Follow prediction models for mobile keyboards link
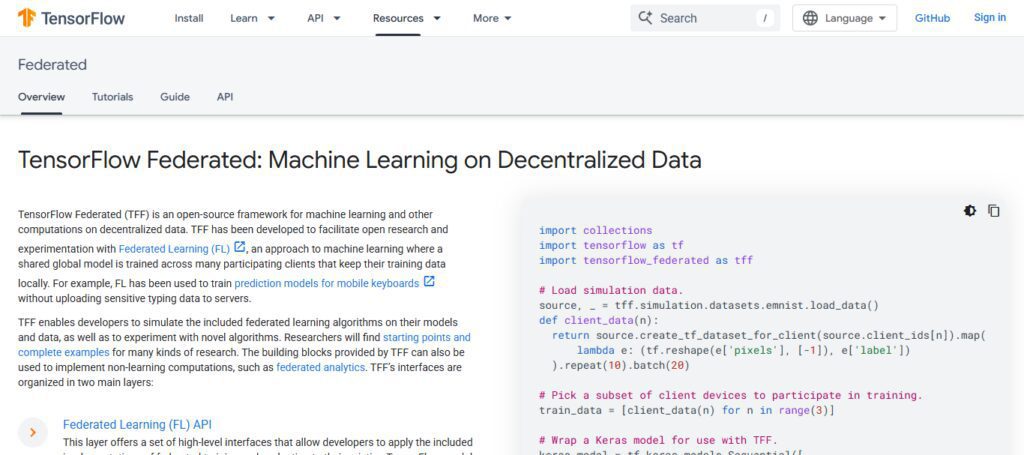The image size is (1024, 455). [327, 283]
